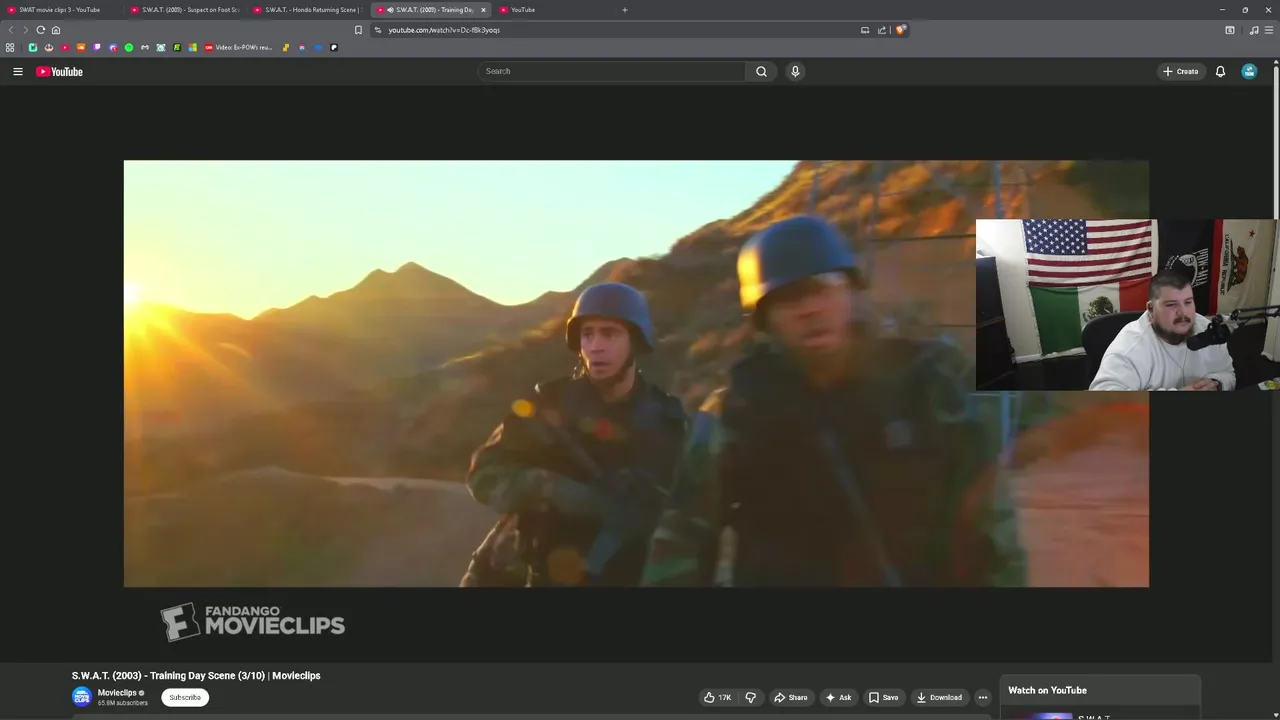
Task: Start voice search with the microphone
Action: coord(795,71)
